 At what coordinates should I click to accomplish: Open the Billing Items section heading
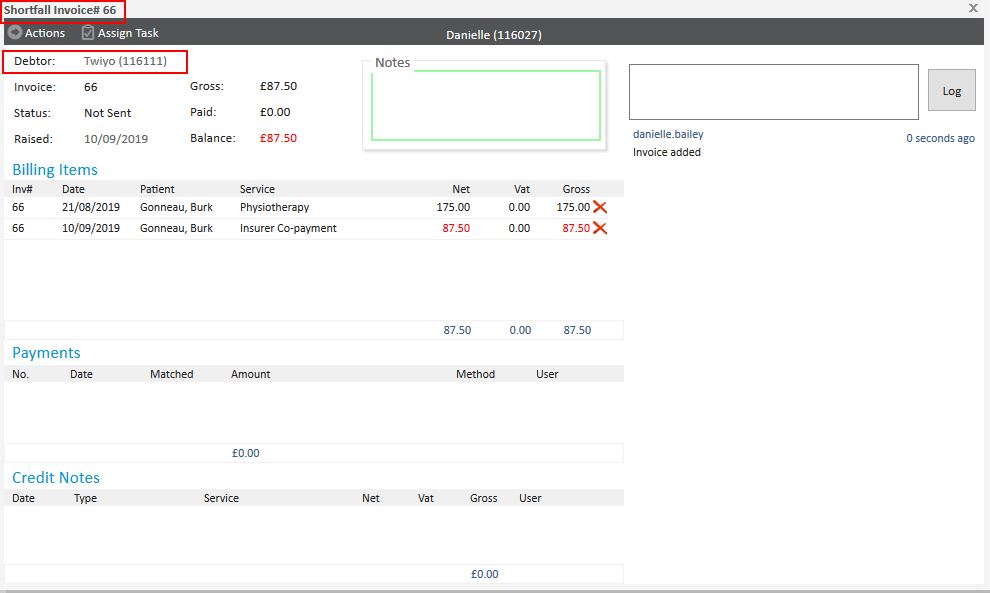(x=55, y=170)
